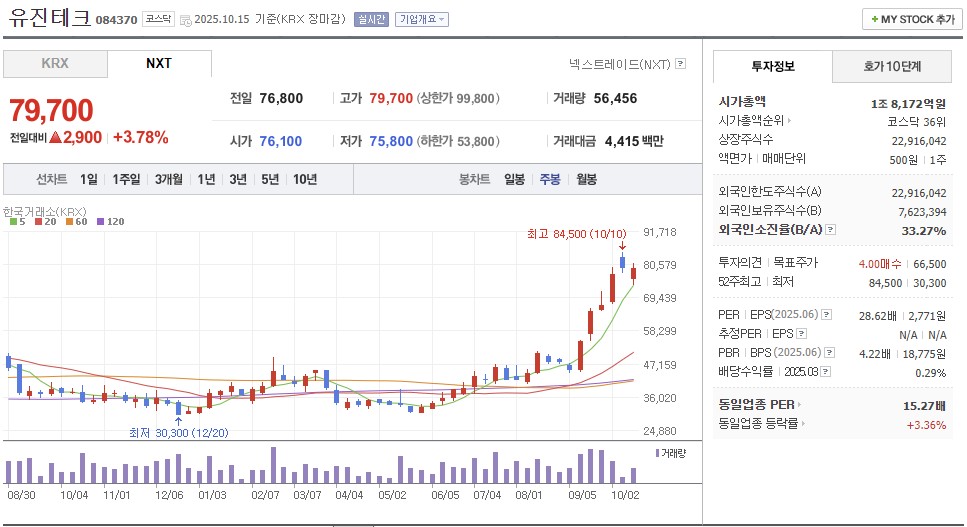Click the MY STOCK 추가 button
Screen dimensions: 967x527
coord(912,20)
